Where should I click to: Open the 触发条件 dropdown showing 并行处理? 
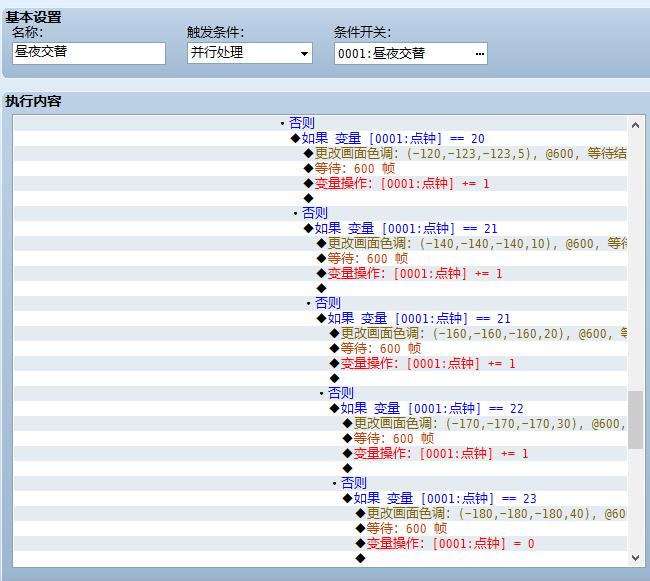pyautogui.click(x=250, y=53)
